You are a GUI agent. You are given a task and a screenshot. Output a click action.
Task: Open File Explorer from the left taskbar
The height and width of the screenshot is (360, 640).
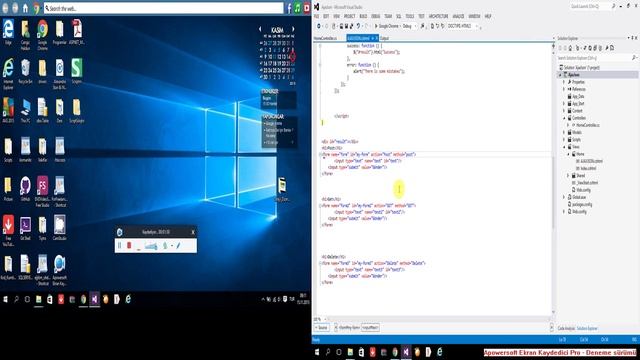pyautogui.click(x=39, y=299)
